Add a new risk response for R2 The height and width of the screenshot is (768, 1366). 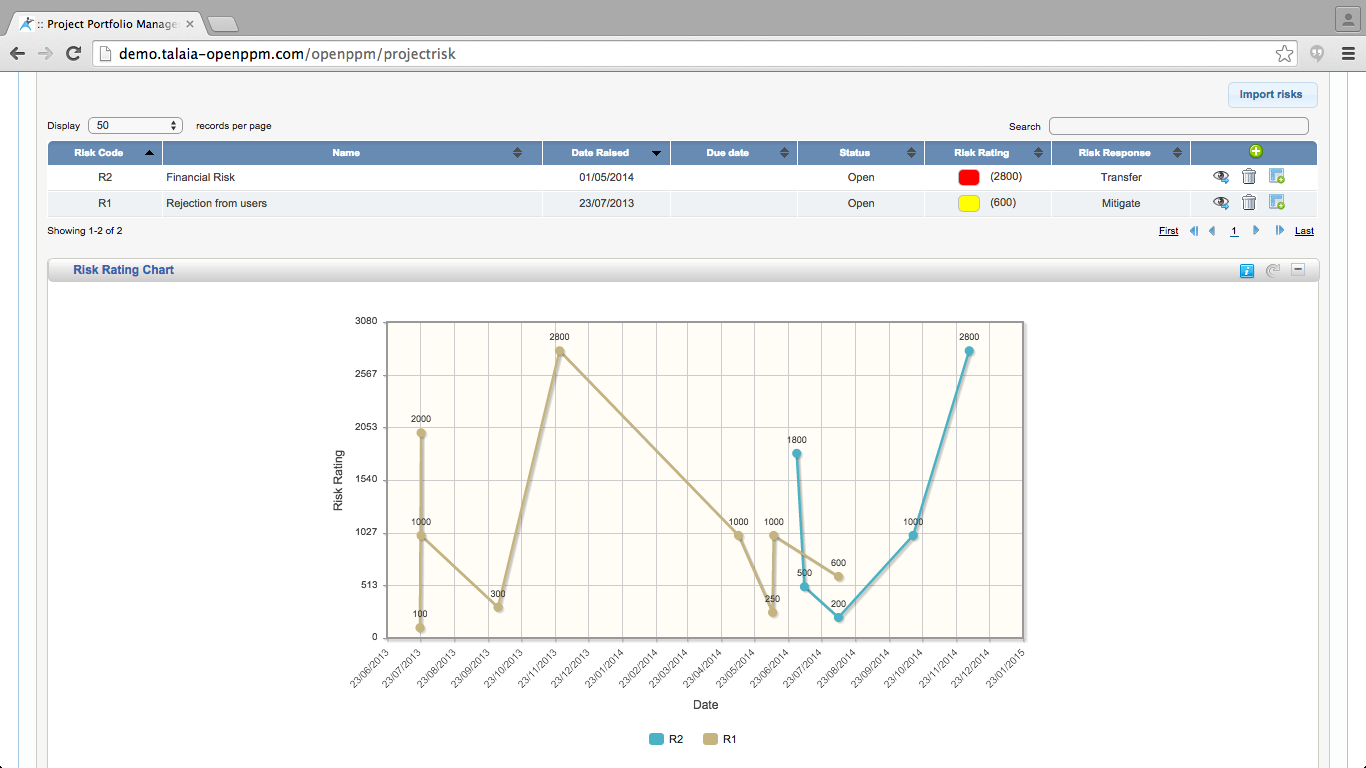pos(1276,176)
